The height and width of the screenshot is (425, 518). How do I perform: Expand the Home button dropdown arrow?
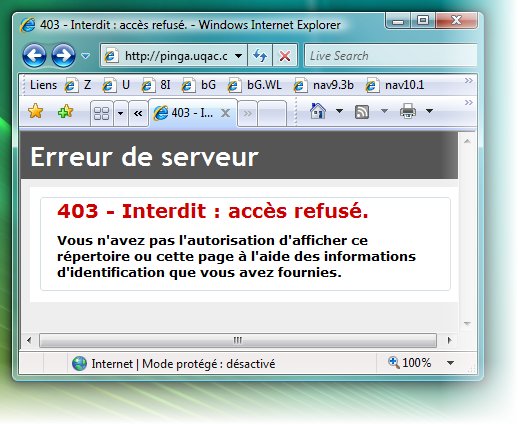point(339,111)
